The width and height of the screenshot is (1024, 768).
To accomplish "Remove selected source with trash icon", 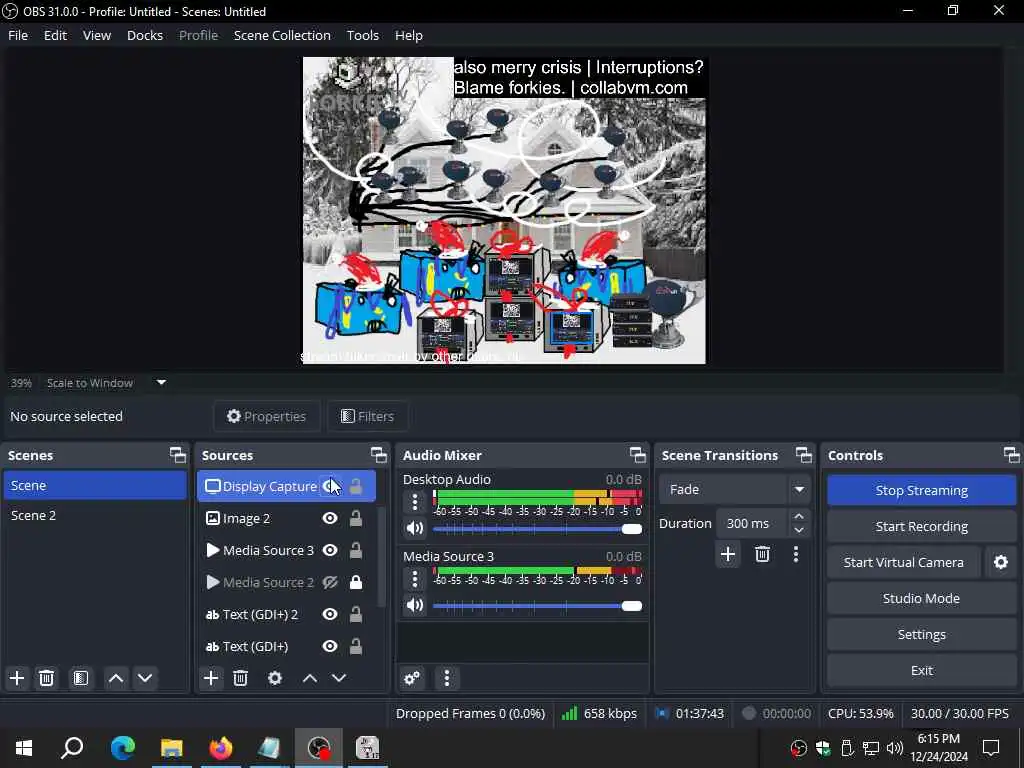I will tap(240, 678).
